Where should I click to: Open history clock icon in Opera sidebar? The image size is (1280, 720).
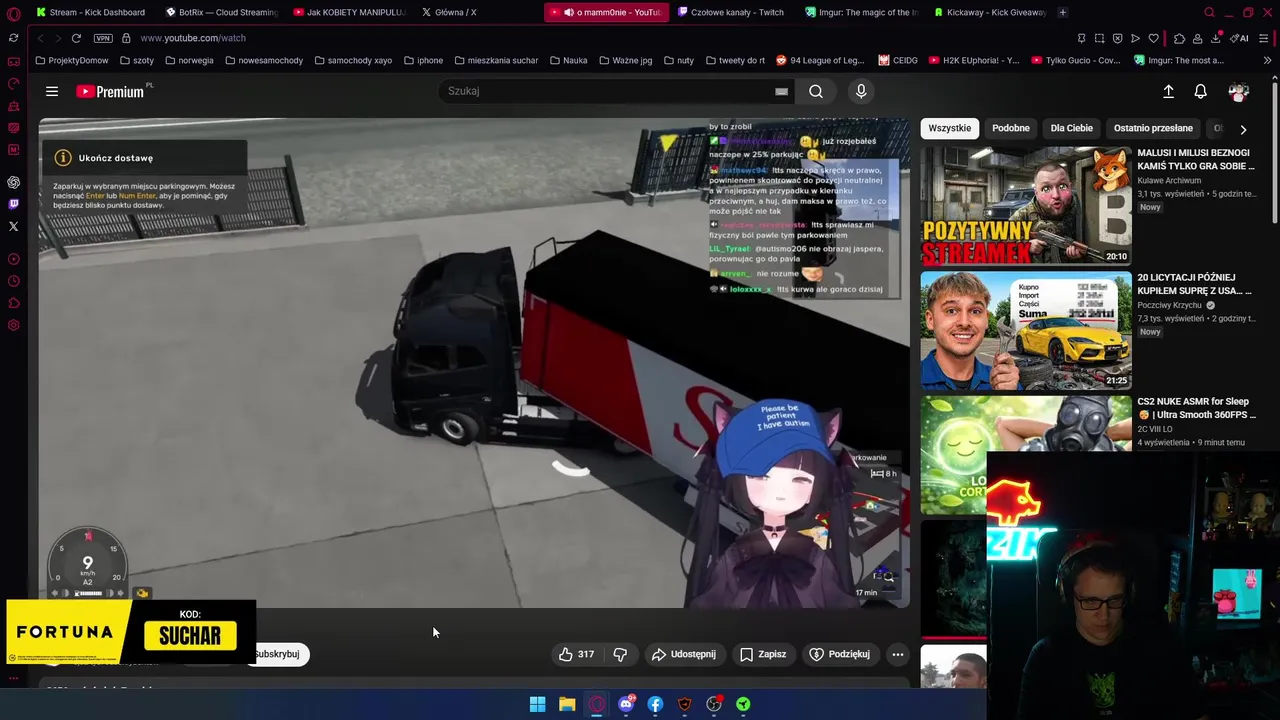point(13,281)
